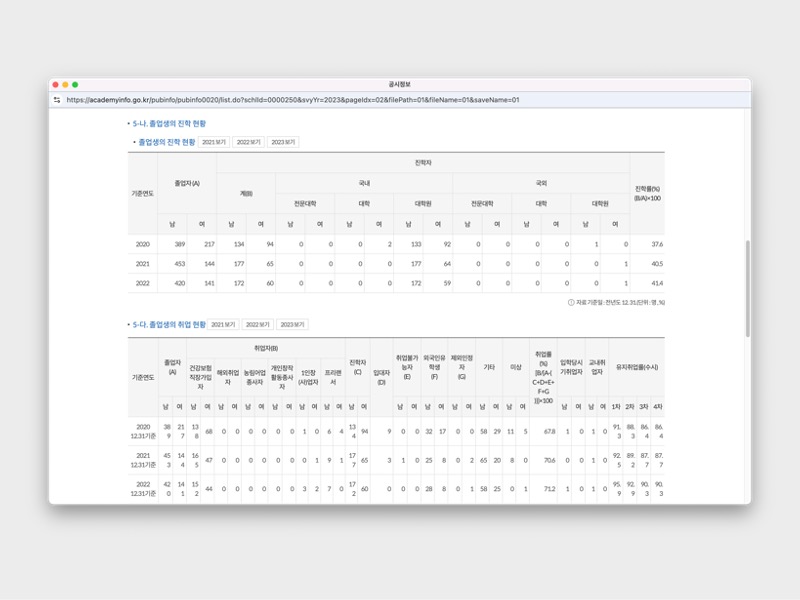The image size is (800, 600).
Task: Select the cell value 134
Action: (x=239, y=244)
